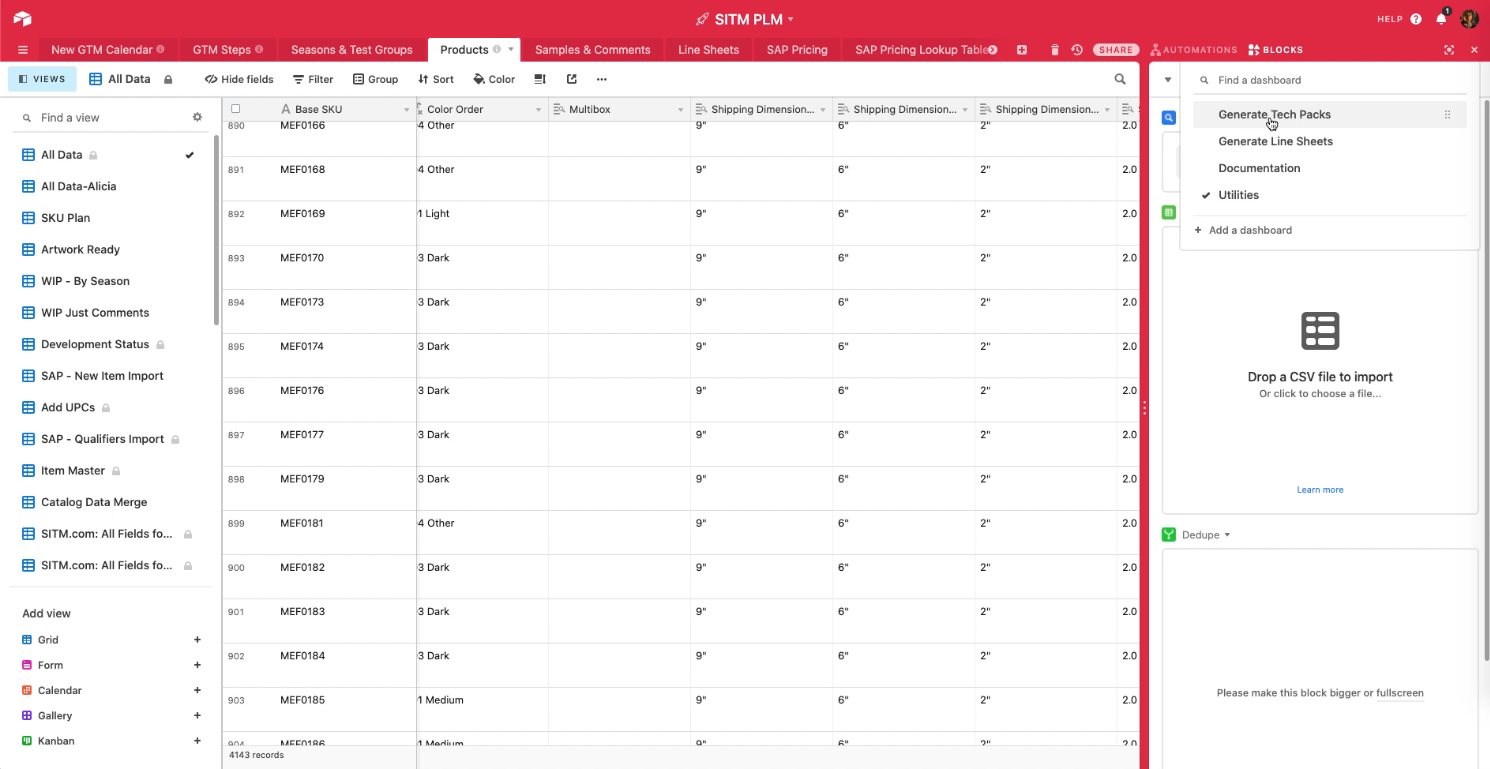Switch to the SAP Pricing tab
The height and width of the screenshot is (769, 1490).
click(x=796, y=49)
